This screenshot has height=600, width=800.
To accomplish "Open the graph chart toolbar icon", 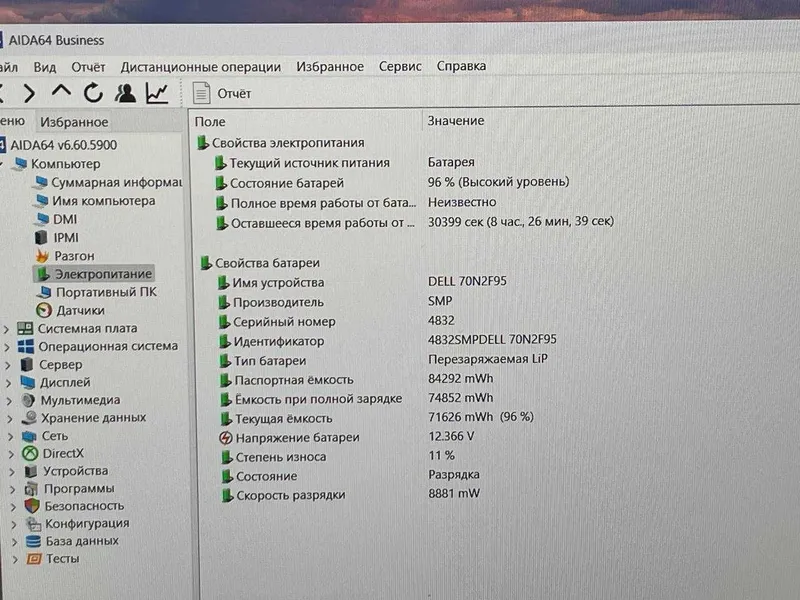I will point(157,93).
